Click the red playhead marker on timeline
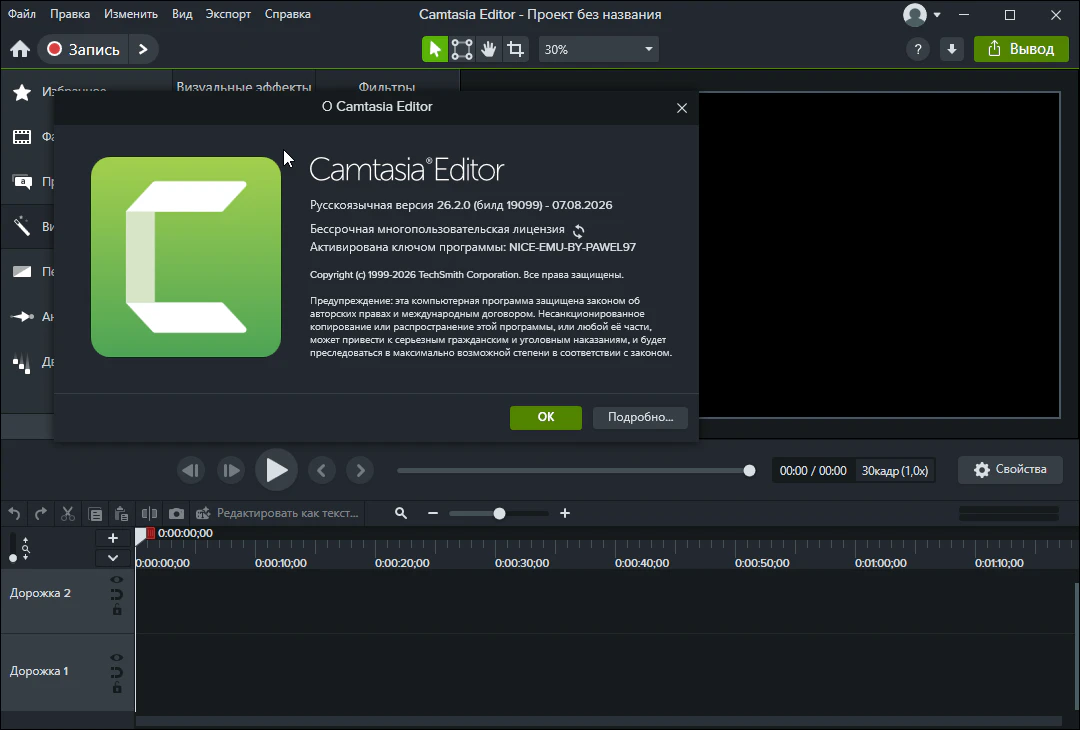 coord(150,533)
